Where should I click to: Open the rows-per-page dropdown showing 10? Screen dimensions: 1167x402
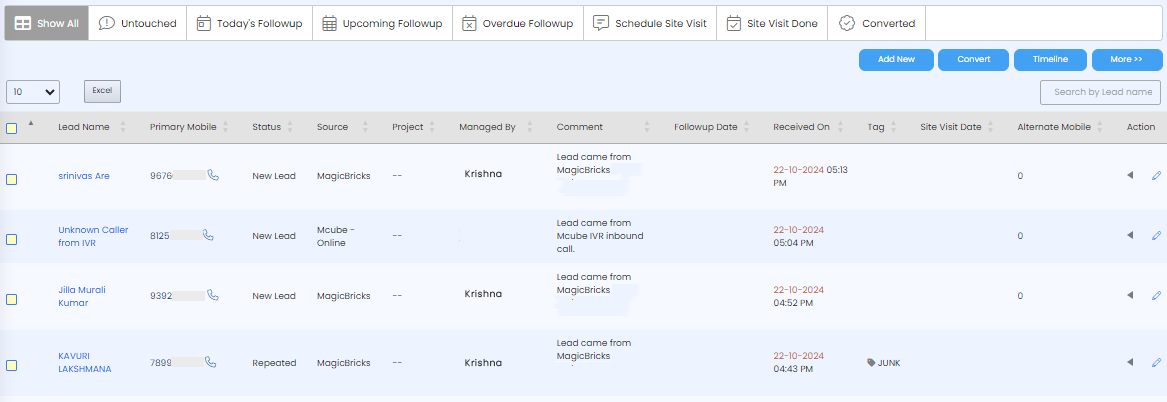33,92
